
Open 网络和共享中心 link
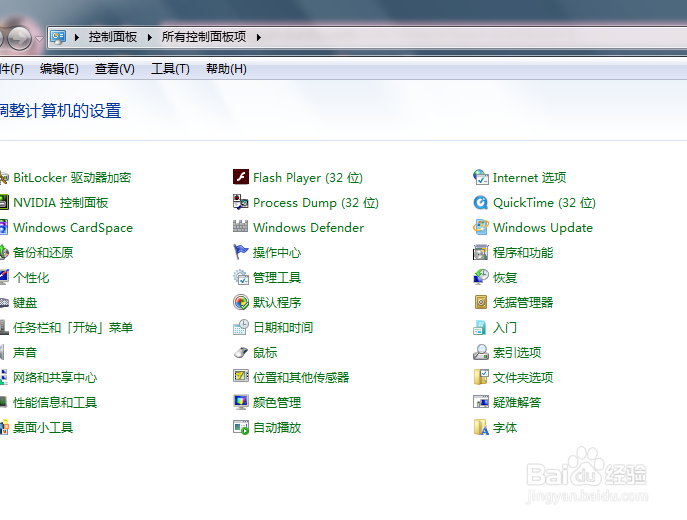pos(55,377)
